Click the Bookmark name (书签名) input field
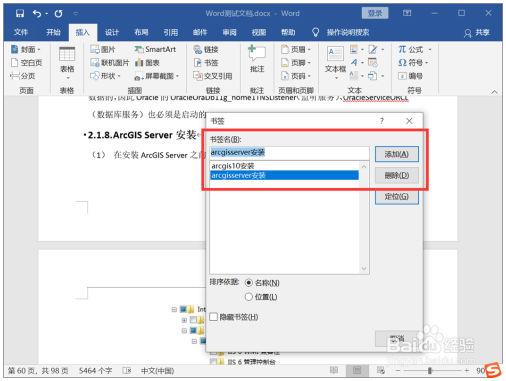Viewport: 506px width, 381px height. point(289,153)
